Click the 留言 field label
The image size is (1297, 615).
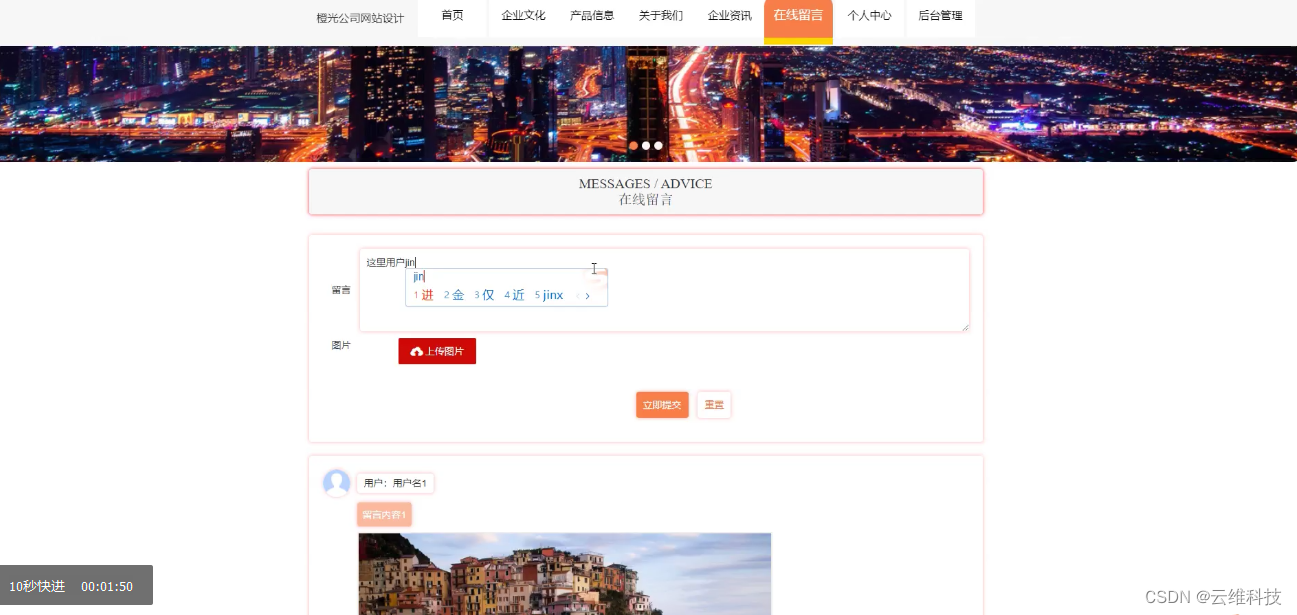click(x=341, y=290)
